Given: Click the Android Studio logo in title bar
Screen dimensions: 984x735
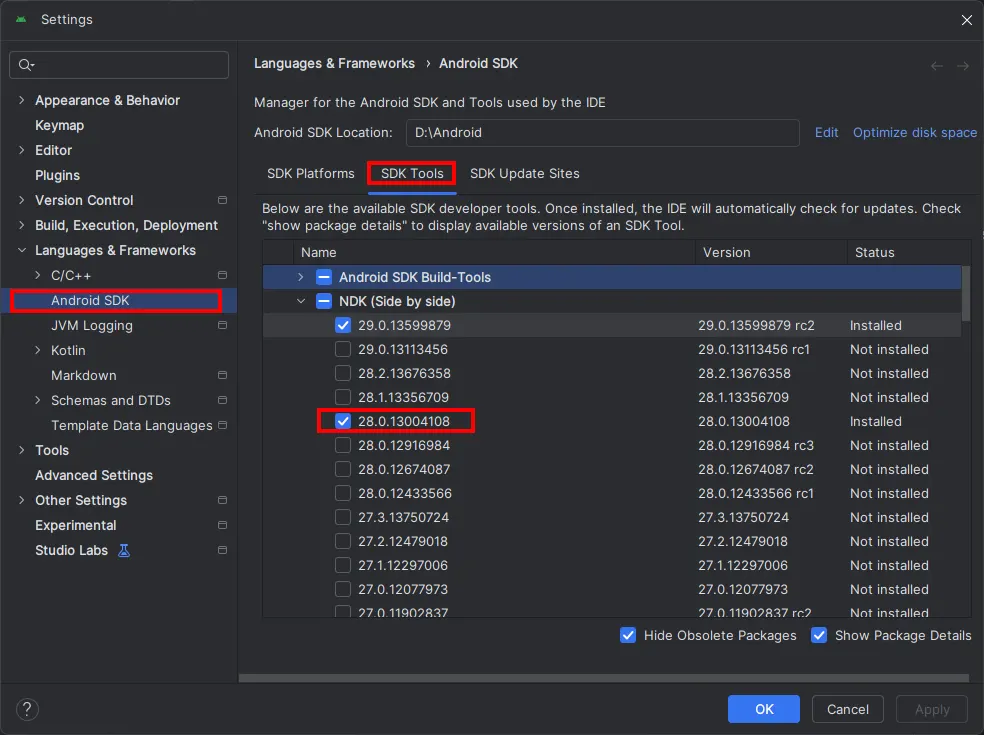Looking at the screenshot, I should coord(21,19).
